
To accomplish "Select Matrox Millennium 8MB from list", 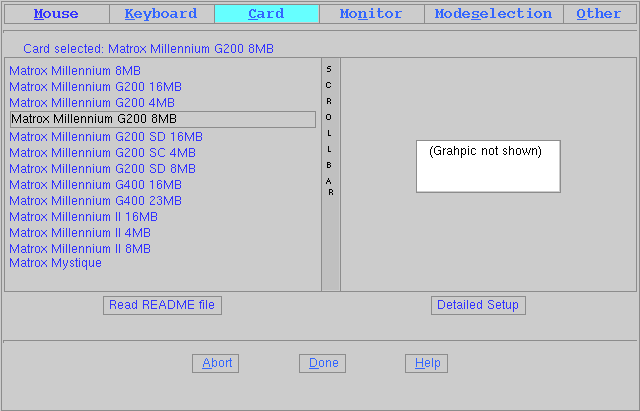I will coord(75,71).
